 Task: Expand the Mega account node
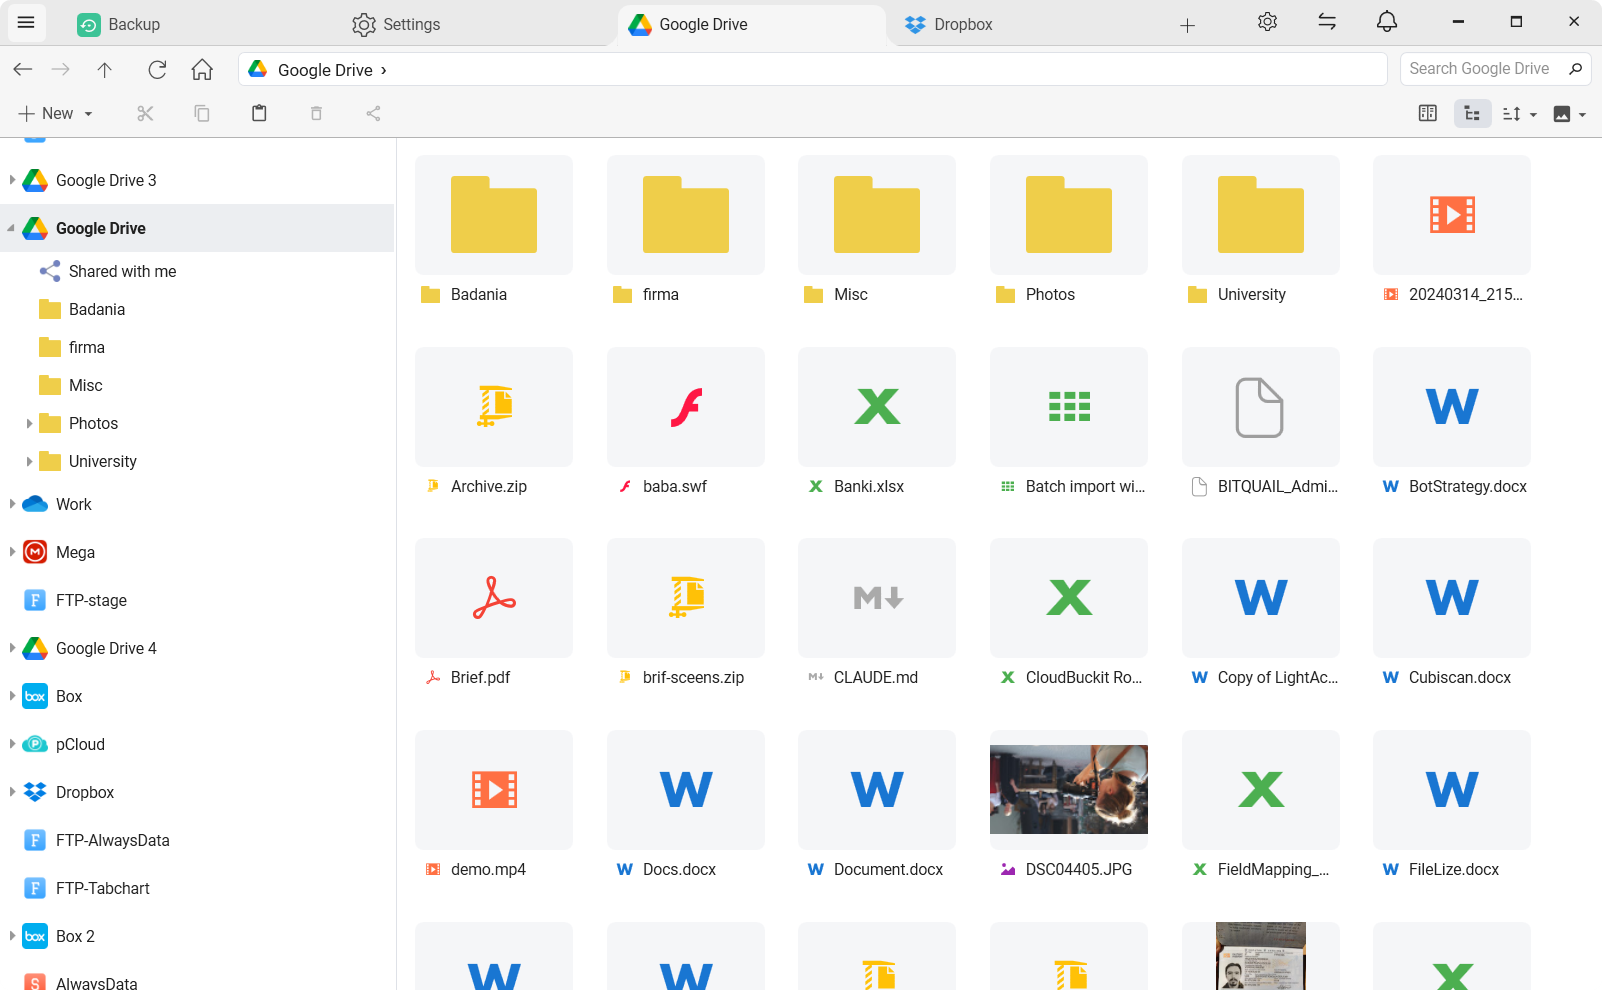tap(12, 552)
